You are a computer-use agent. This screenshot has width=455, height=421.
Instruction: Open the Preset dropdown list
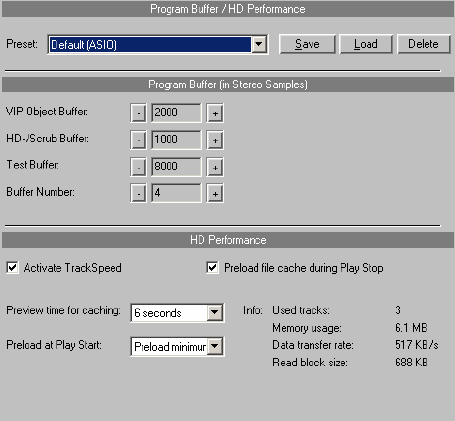[259, 44]
